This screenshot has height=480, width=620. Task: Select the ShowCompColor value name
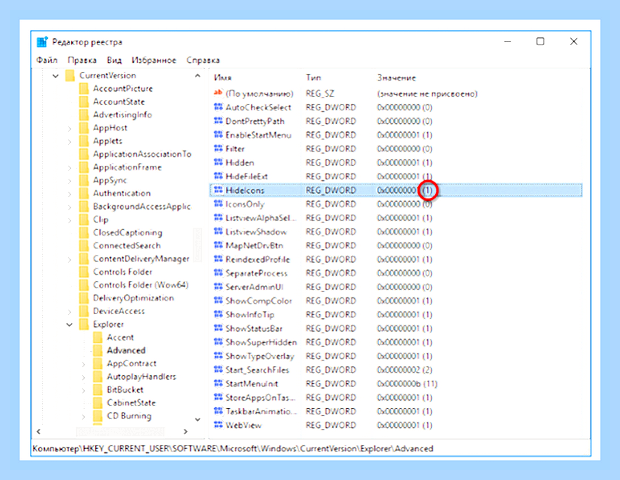pyautogui.click(x=259, y=301)
